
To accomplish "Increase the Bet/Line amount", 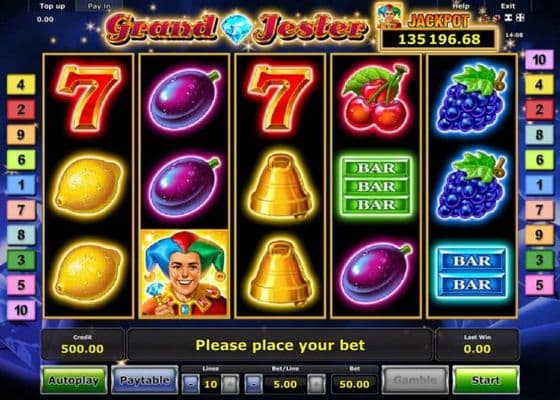I will tap(316, 384).
